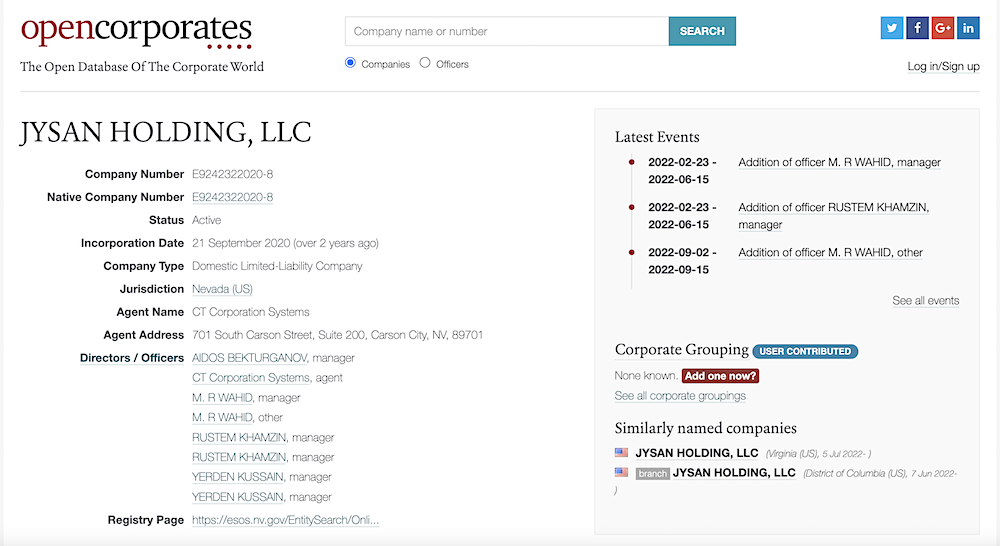
Task: Open the first YERDEN KUSSAIN, manager link
Action: [238, 477]
